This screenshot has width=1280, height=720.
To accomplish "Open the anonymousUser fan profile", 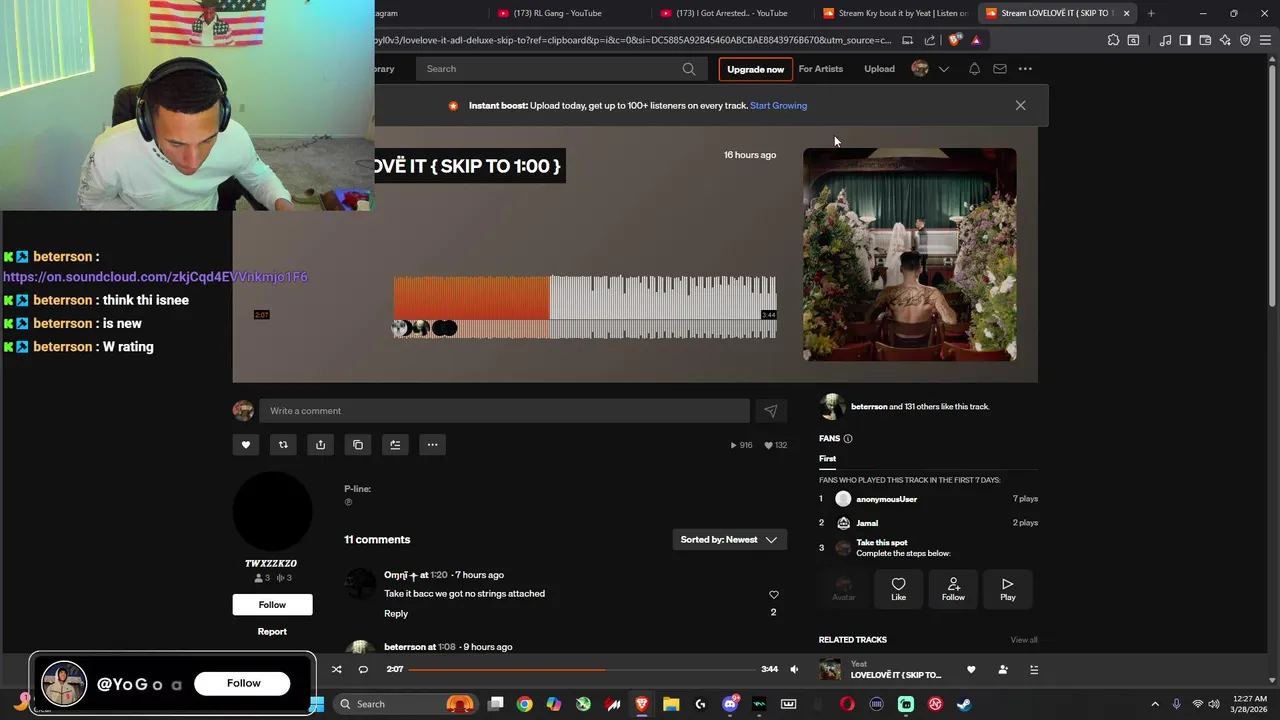I will (886, 499).
